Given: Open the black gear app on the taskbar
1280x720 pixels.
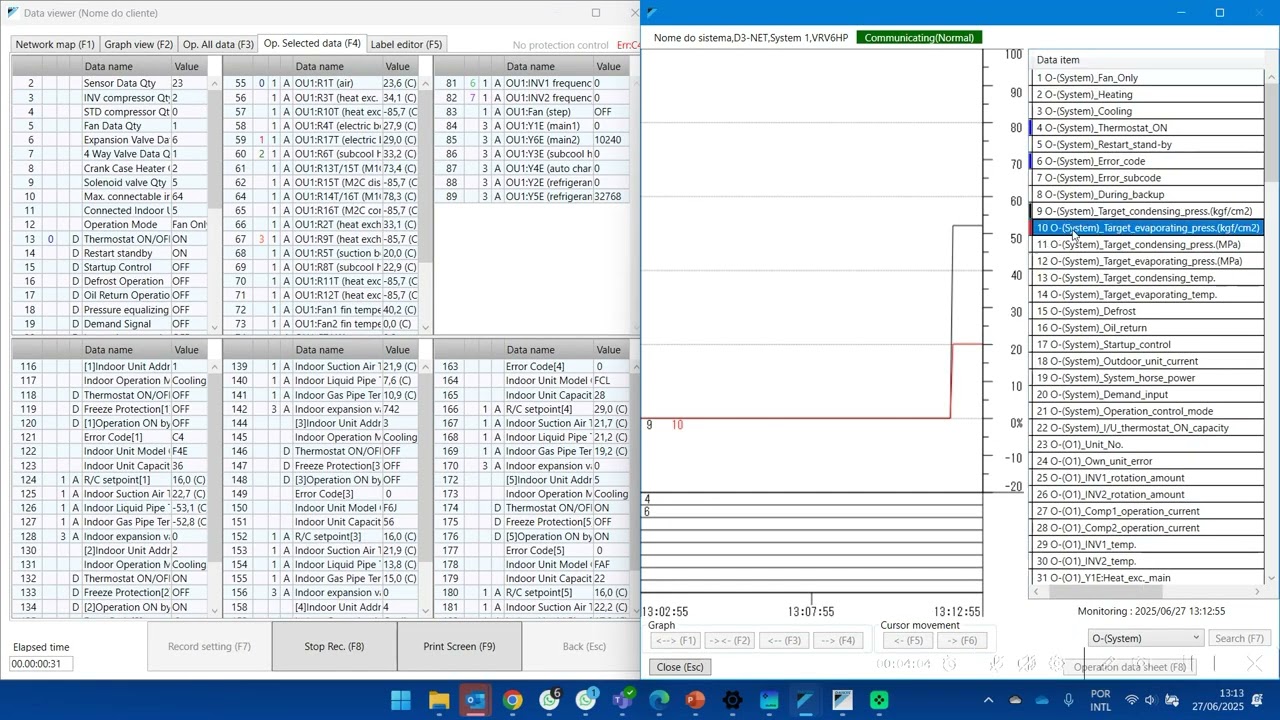Looking at the screenshot, I should tap(732, 700).
